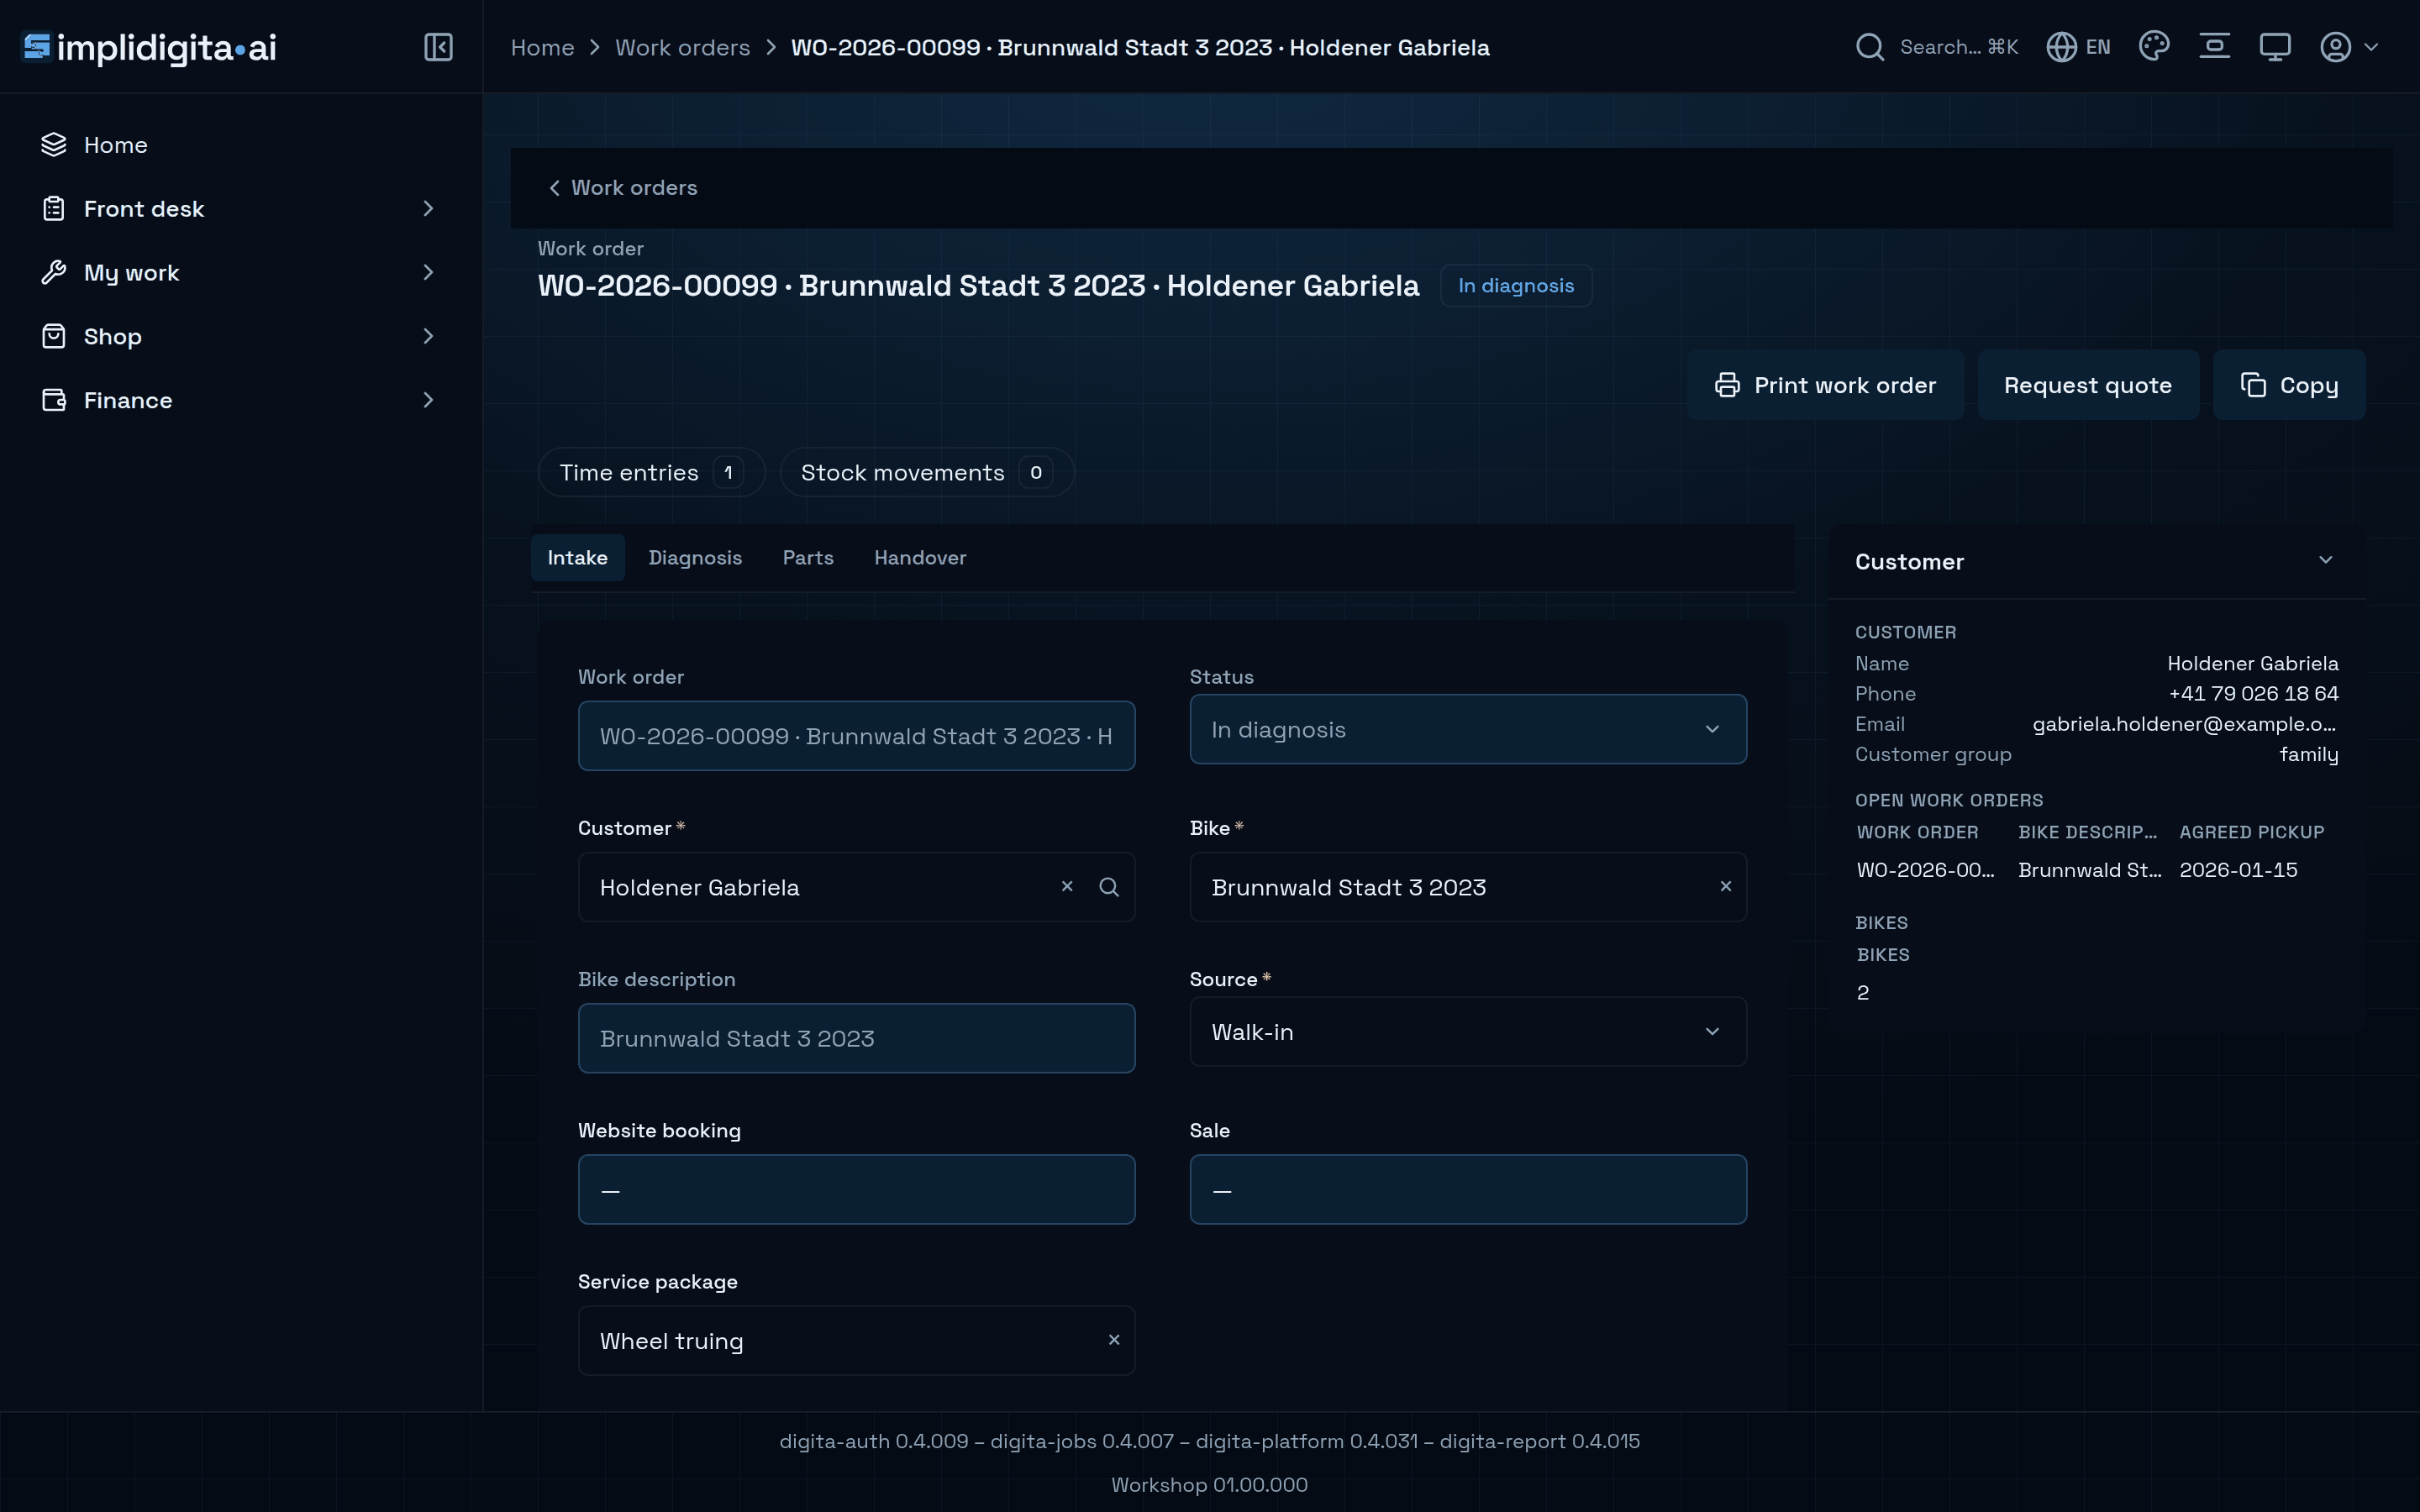This screenshot has width=2420, height=1512.
Task: Click Request quote button
Action: [x=2088, y=385]
